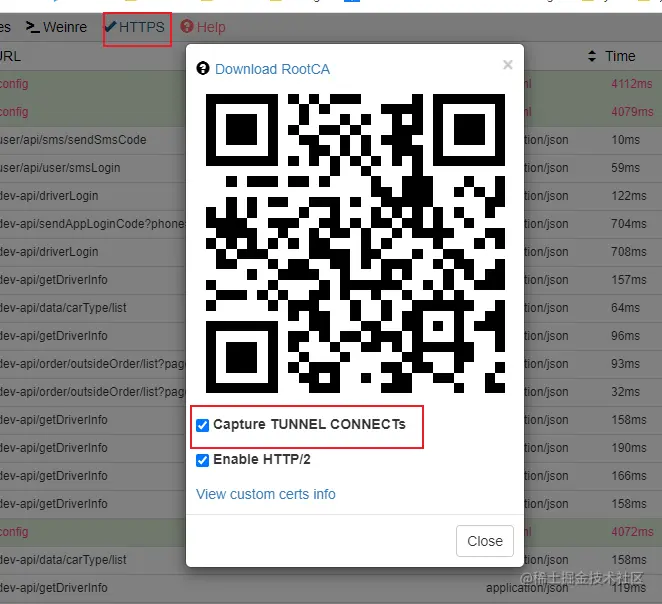662x604 pixels.
Task: Toggle Capture TUNNEL CONNECTs checkbox
Action: click(203, 425)
